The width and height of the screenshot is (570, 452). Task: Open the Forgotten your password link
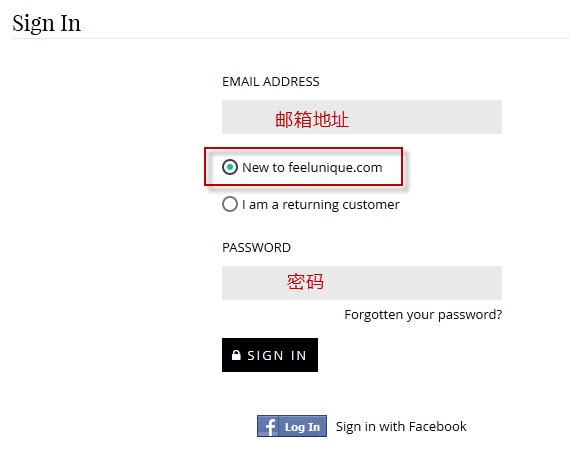tap(423, 315)
